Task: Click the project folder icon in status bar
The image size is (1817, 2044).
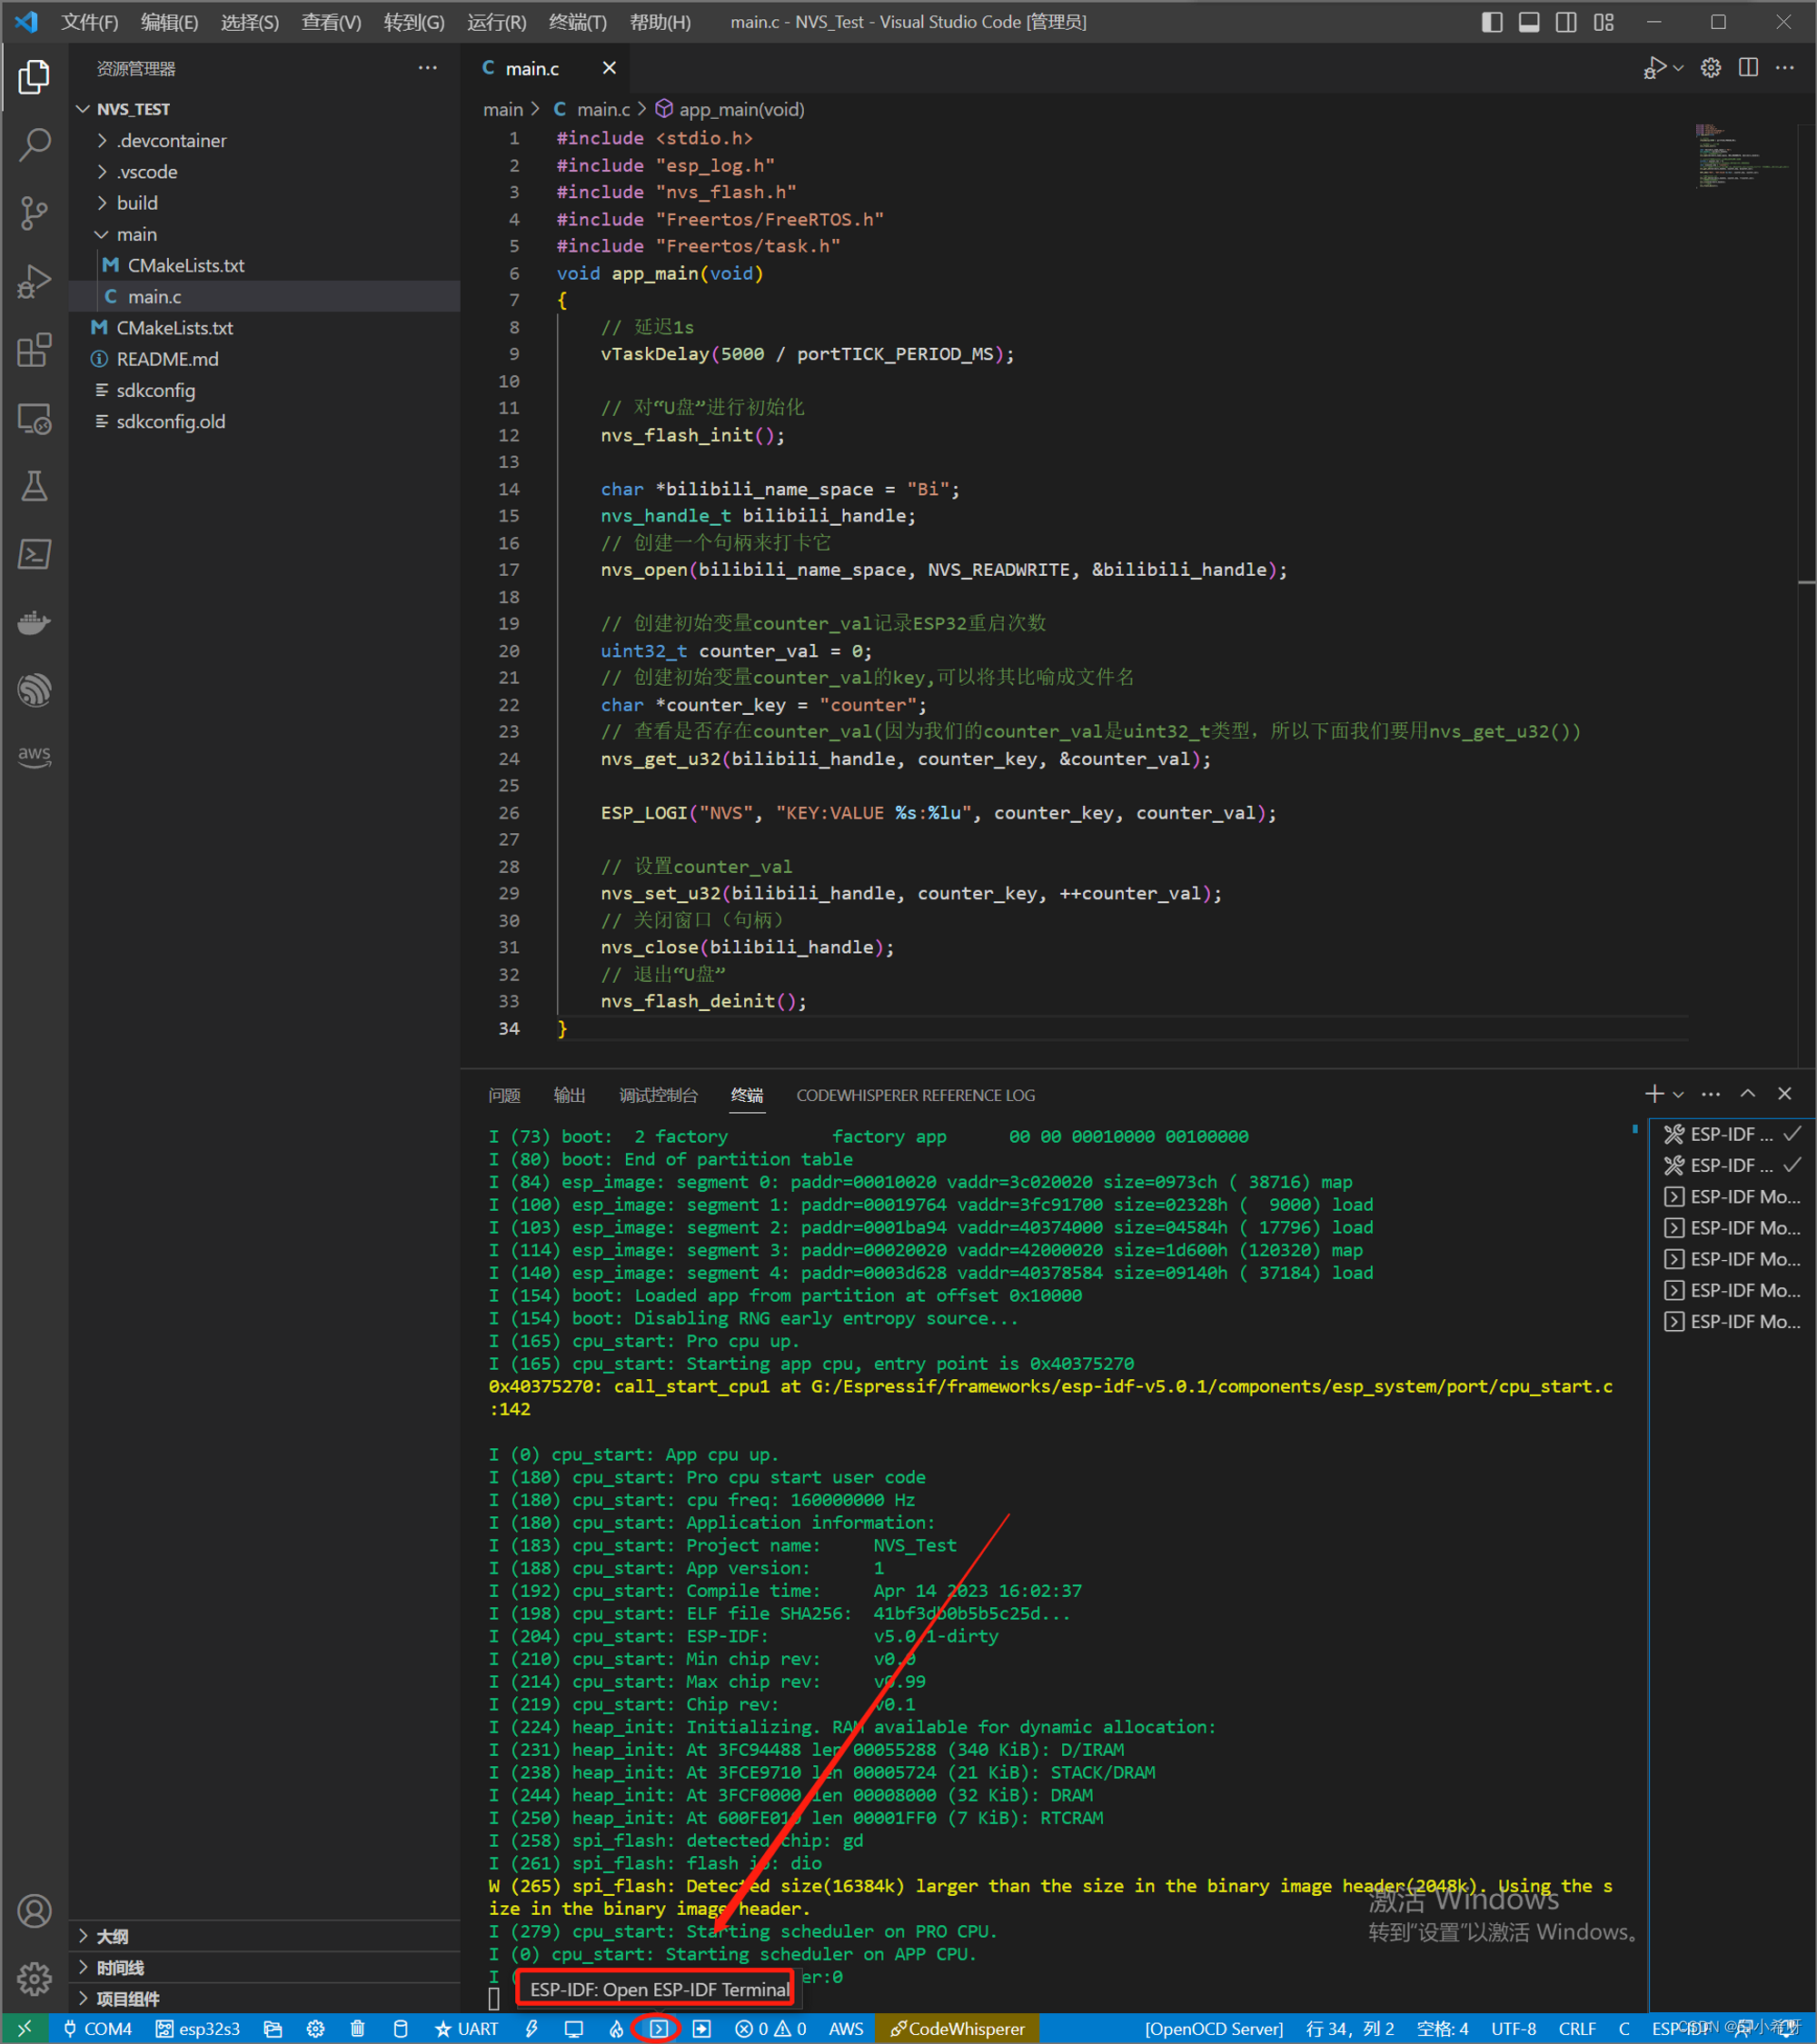Action: click(272, 2029)
